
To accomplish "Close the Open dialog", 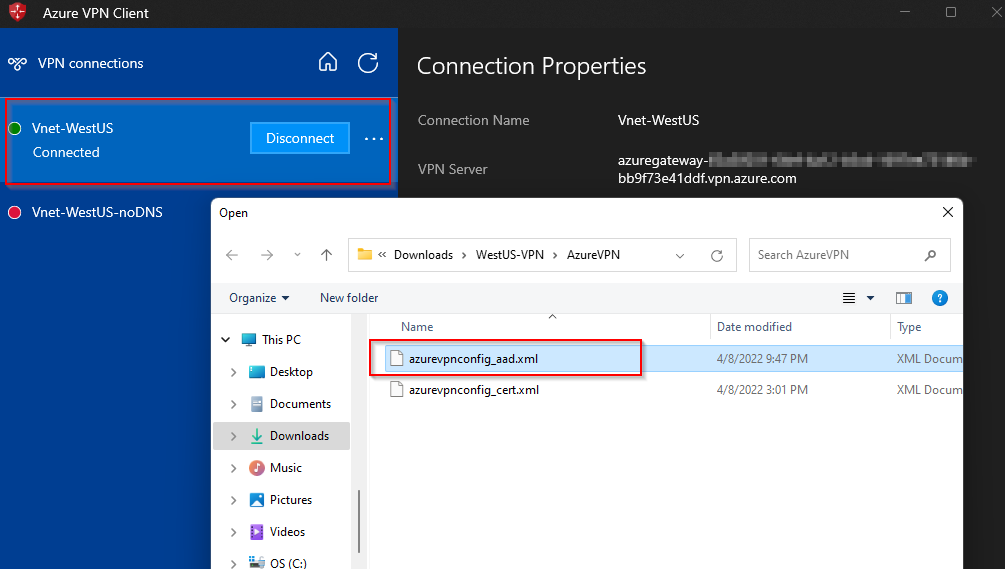I will click(948, 212).
